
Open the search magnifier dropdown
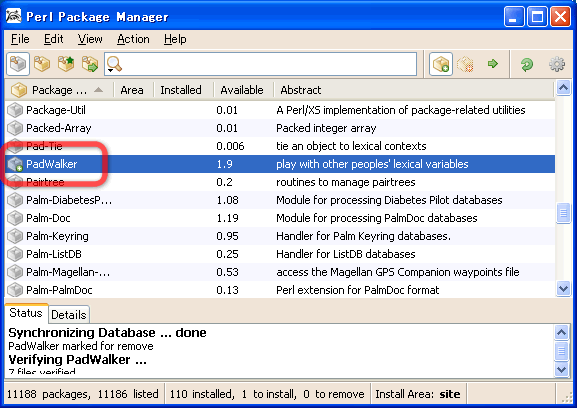pyautogui.click(x=114, y=65)
